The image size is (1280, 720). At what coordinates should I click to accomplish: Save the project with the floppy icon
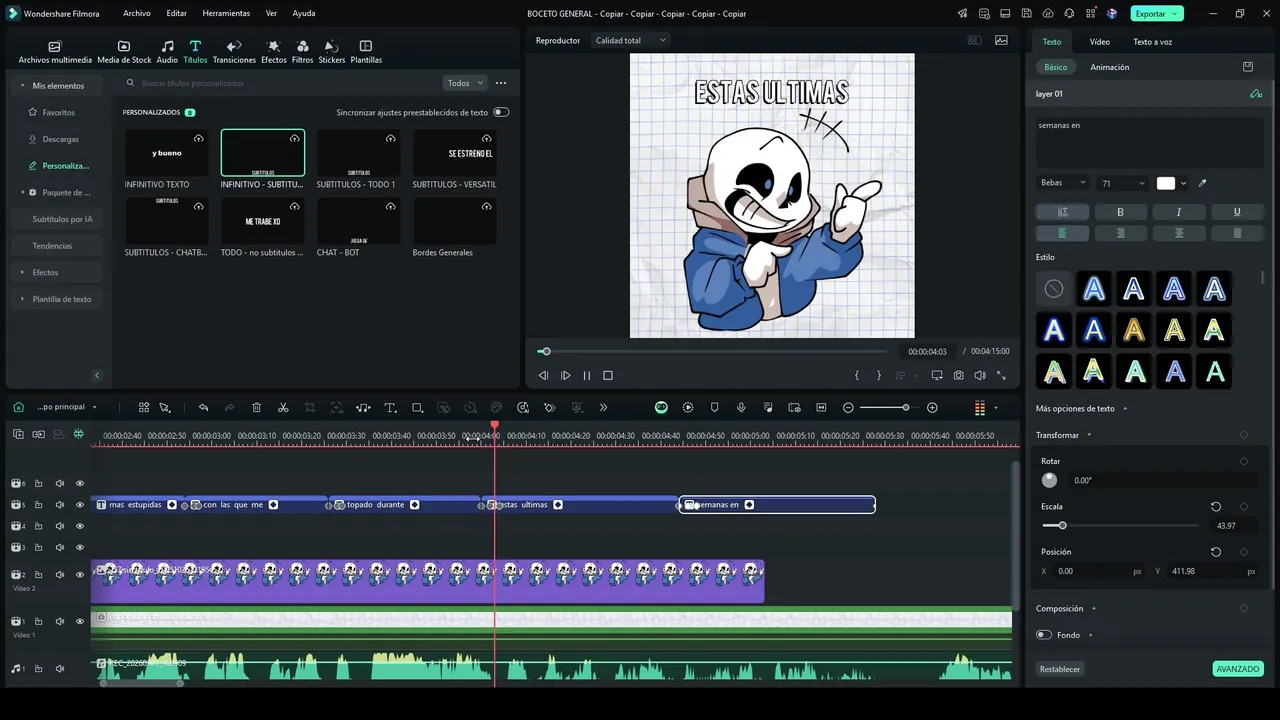point(1026,14)
